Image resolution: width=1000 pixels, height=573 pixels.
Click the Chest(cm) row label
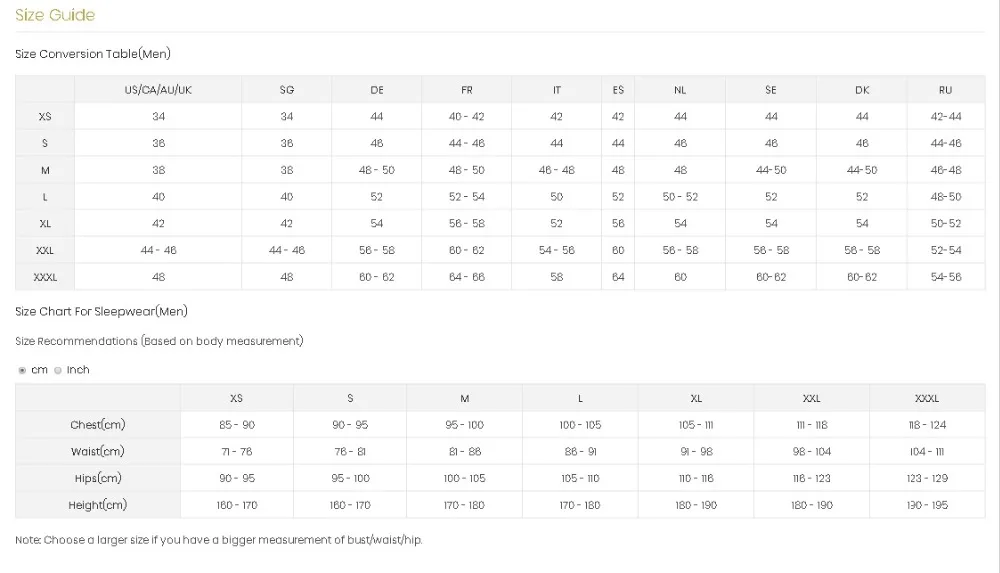pyautogui.click(x=98, y=425)
